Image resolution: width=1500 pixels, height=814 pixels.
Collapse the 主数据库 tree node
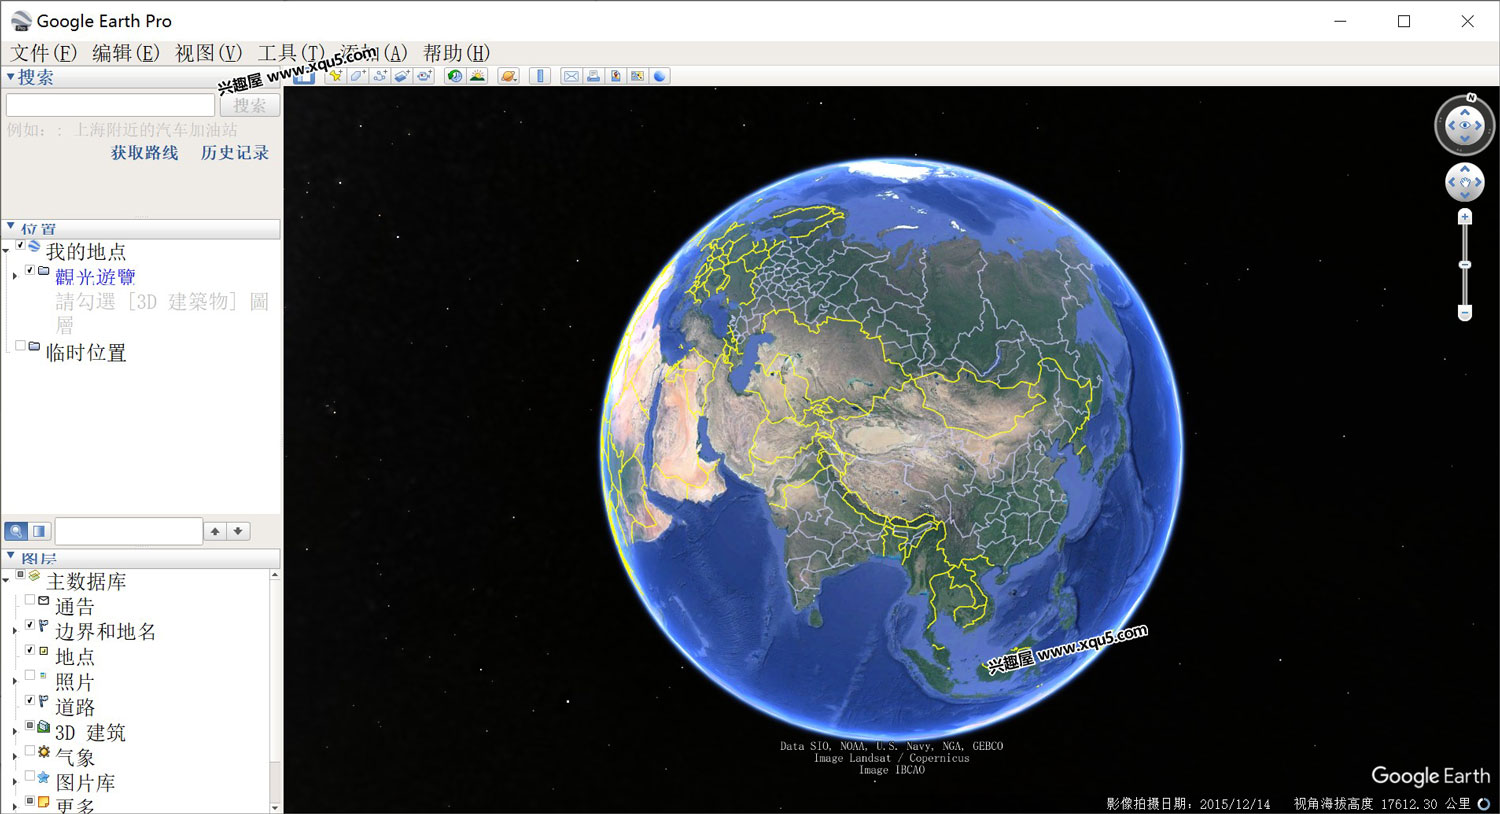pyautogui.click(x=6, y=580)
